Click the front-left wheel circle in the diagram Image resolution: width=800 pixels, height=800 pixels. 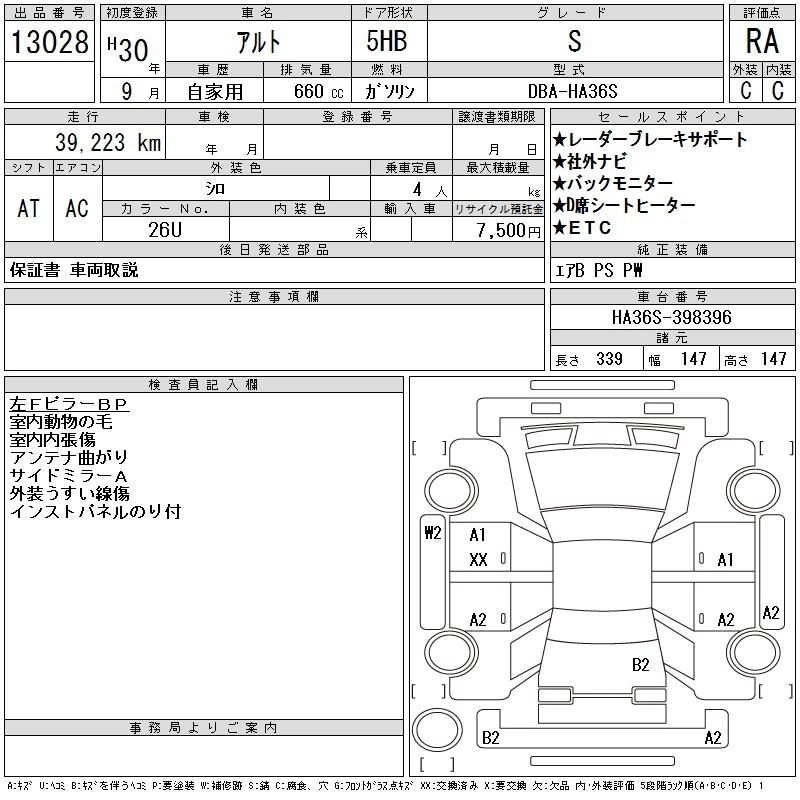(x=448, y=491)
